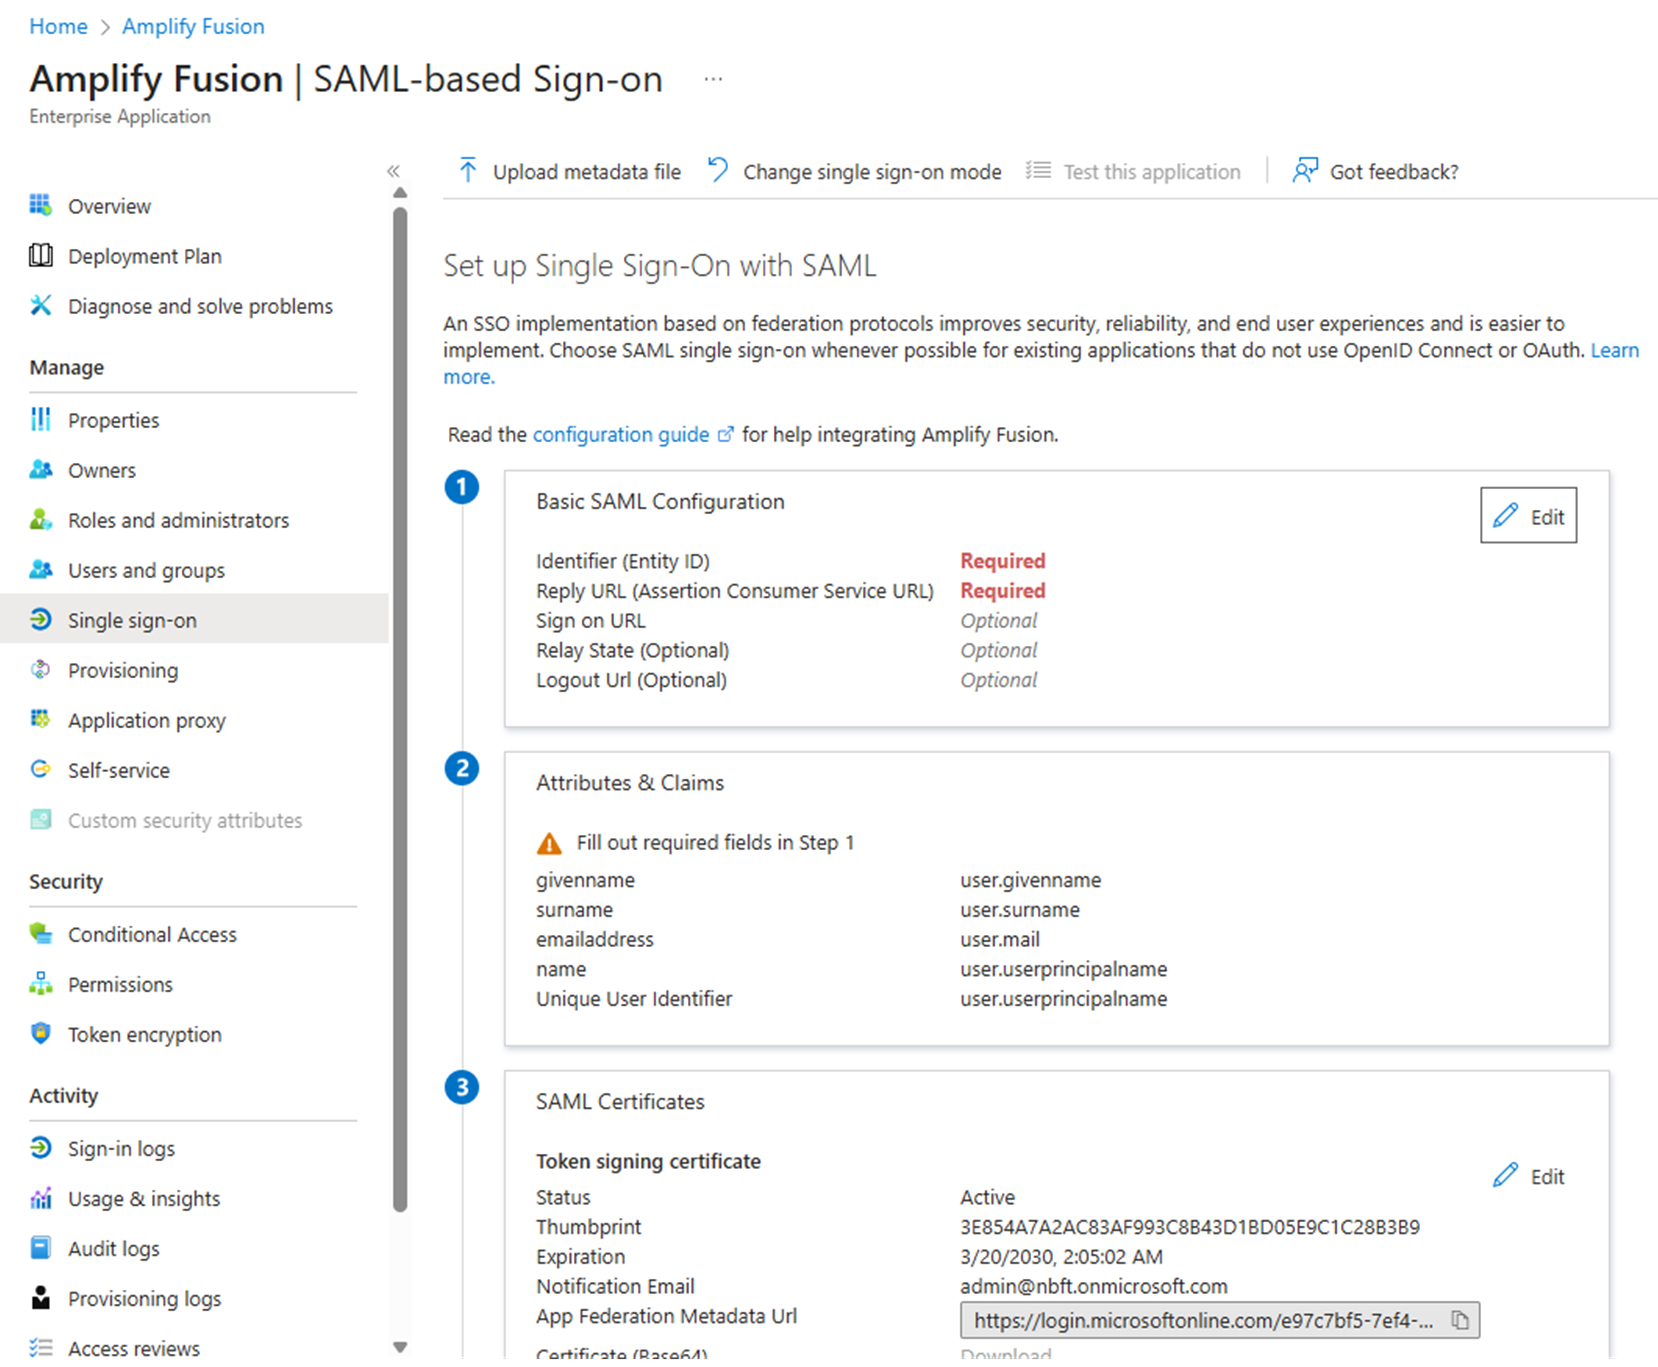Open the Deployment Plan page
The width and height of the screenshot is (1658, 1367).
pyautogui.click(x=145, y=256)
